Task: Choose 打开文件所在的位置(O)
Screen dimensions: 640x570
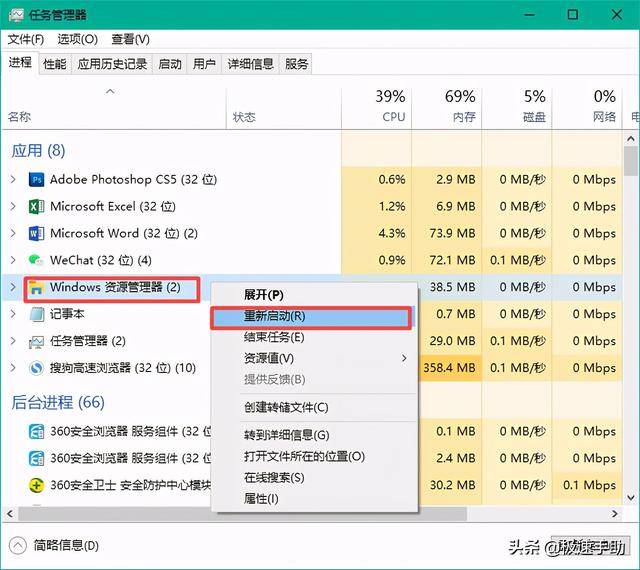Action: [314, 456]
